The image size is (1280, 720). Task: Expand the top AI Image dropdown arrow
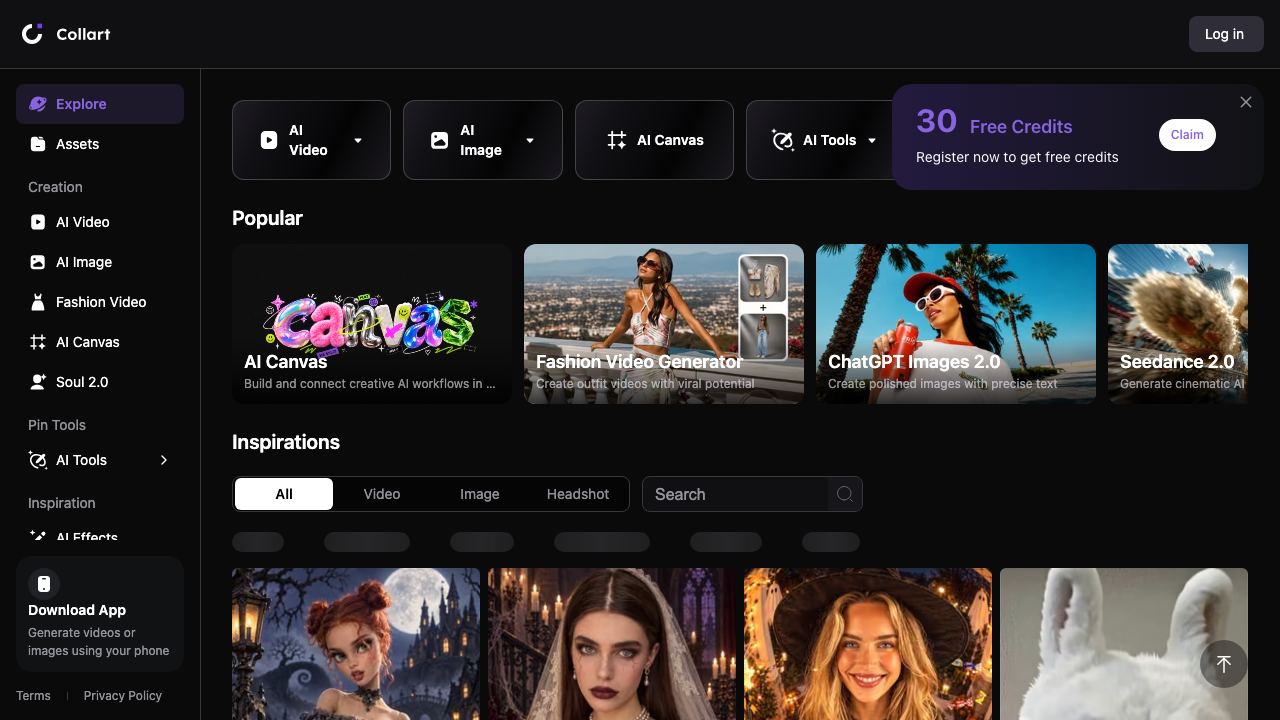[530, 140]
